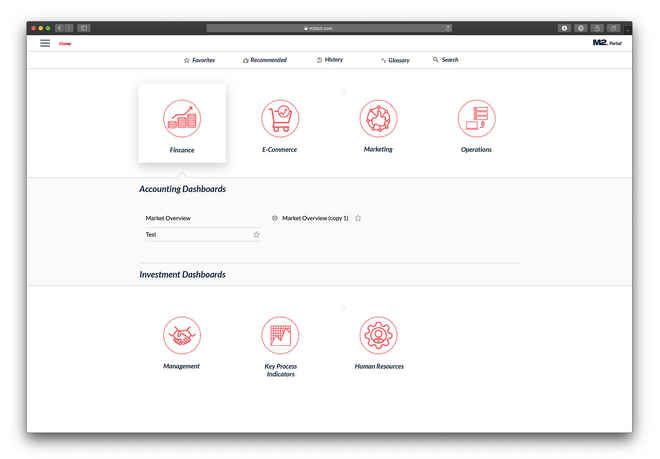
Task: Open the Management handshake icon
Action: pos(181,335)
